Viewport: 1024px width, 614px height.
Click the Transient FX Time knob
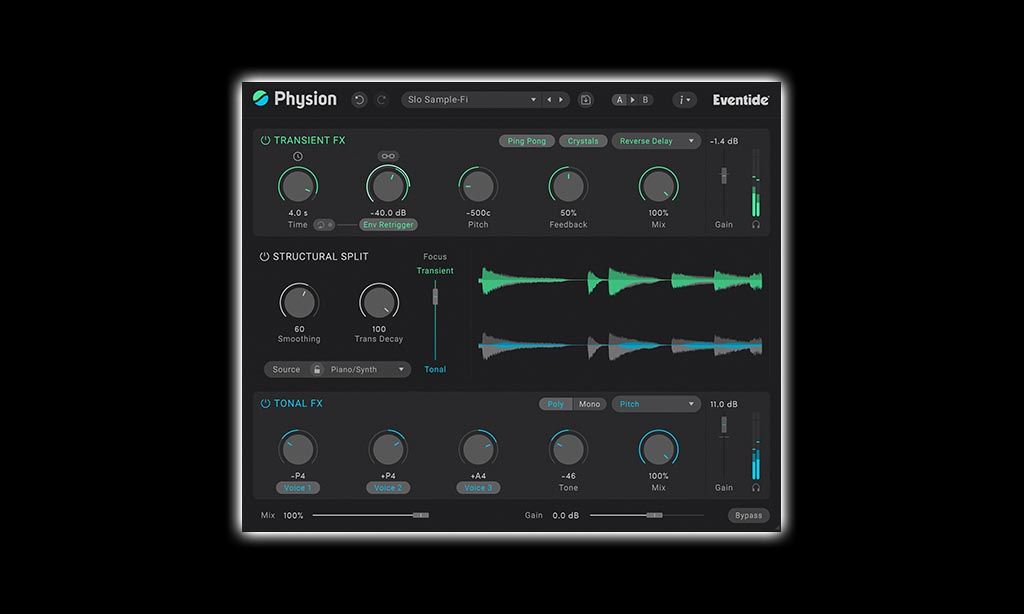298,186
